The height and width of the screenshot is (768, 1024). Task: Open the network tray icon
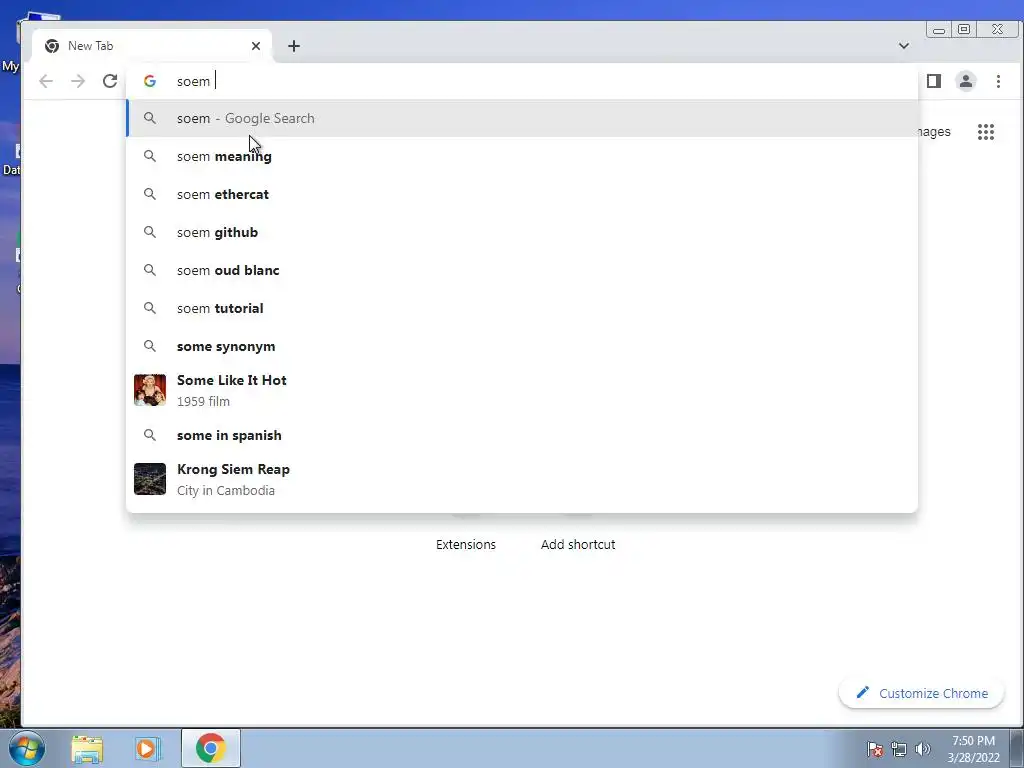(x=899, y=749)
